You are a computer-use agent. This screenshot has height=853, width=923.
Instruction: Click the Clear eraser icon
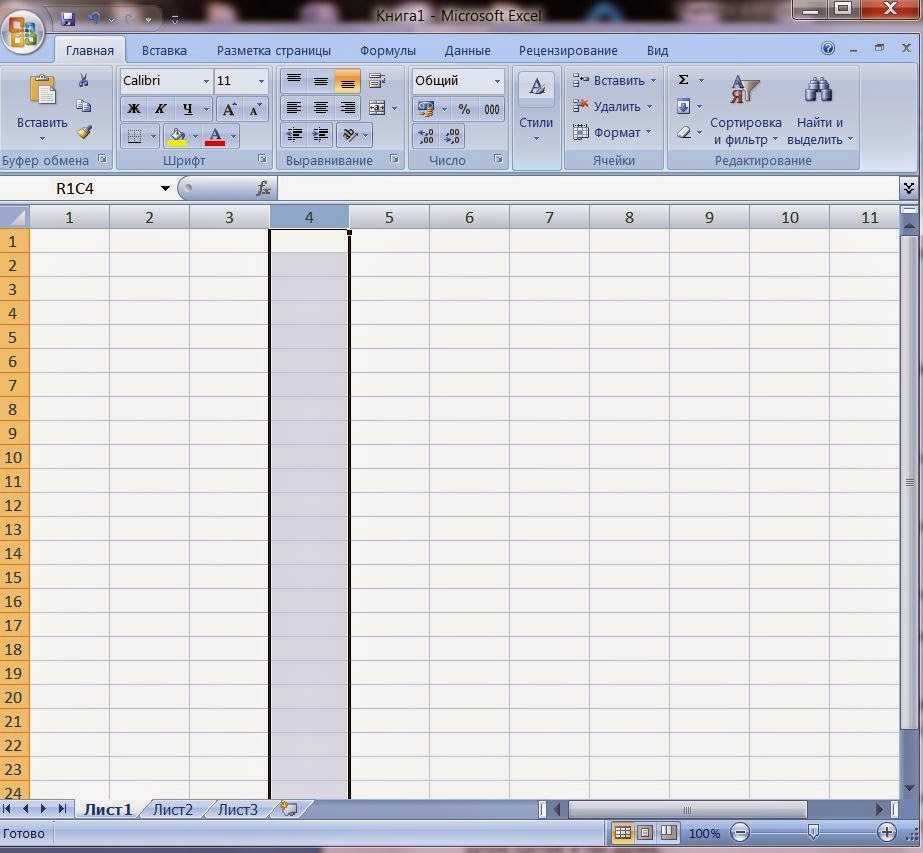tap(683, 132)
